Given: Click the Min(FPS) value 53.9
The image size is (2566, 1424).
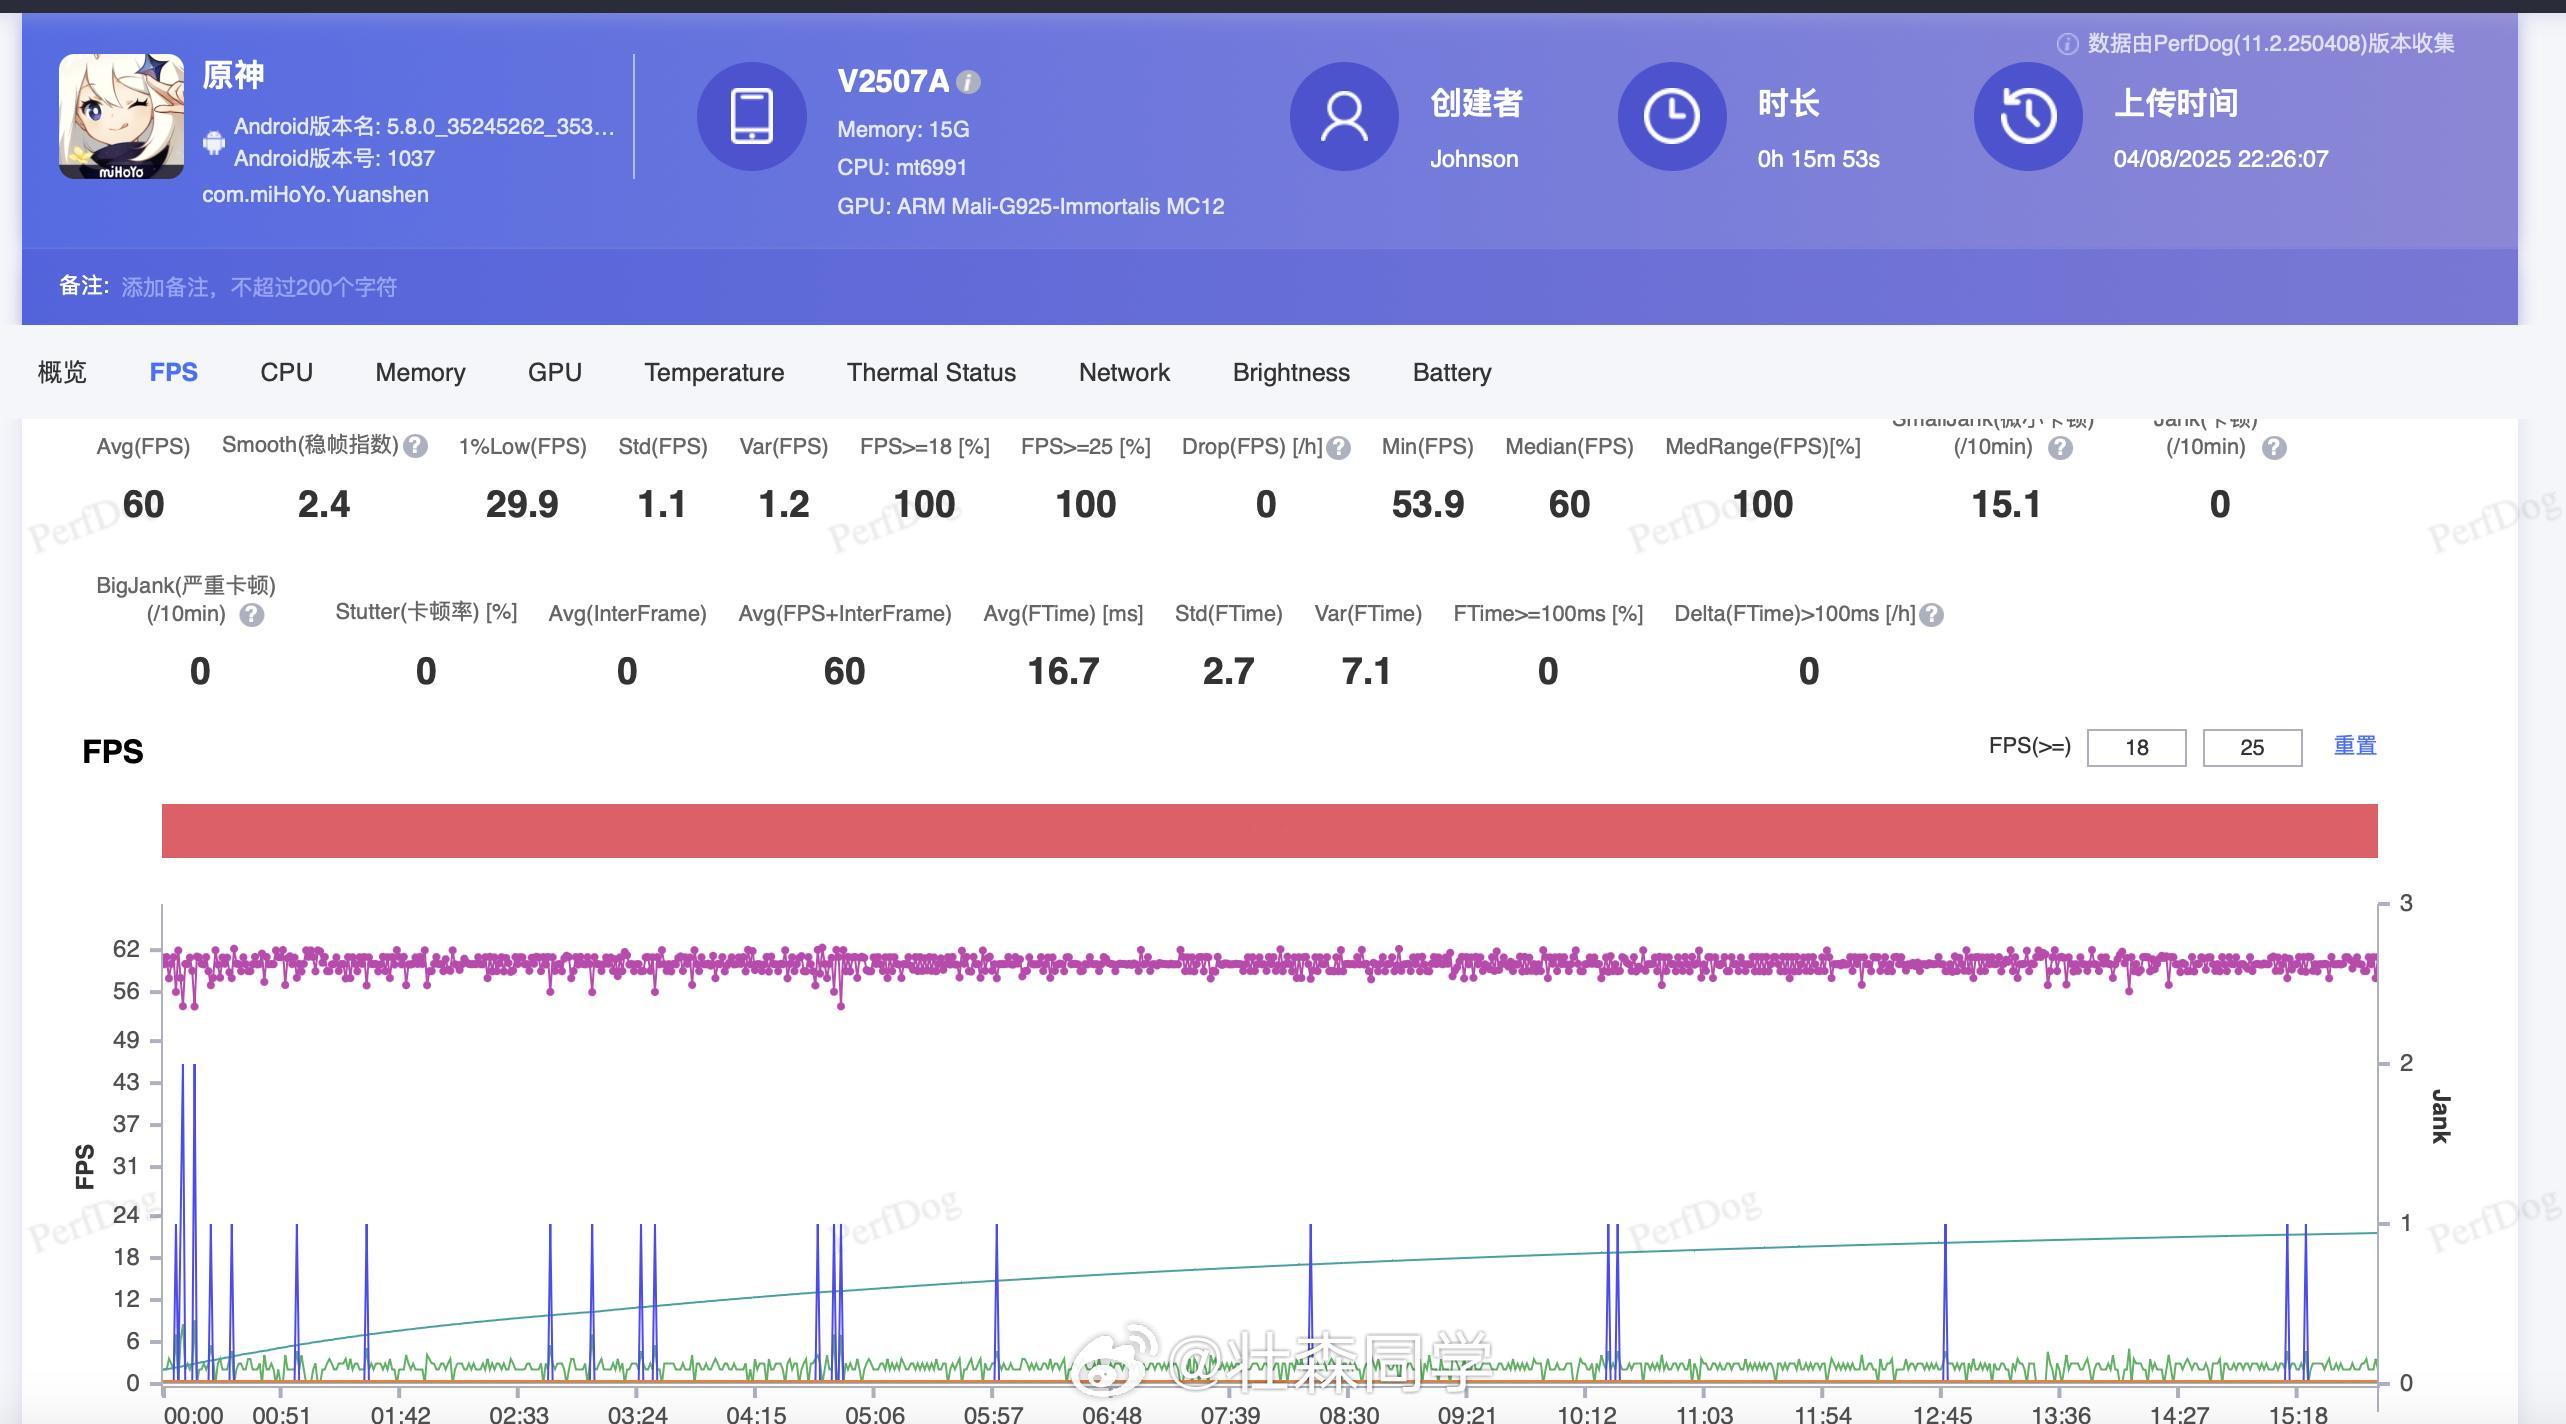Looking at the screenshot, I should coord(1427,505).
